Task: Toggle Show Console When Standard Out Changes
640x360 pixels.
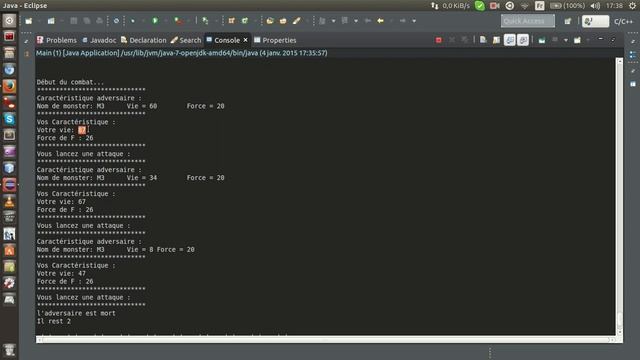Action: (x=510, y=40)
